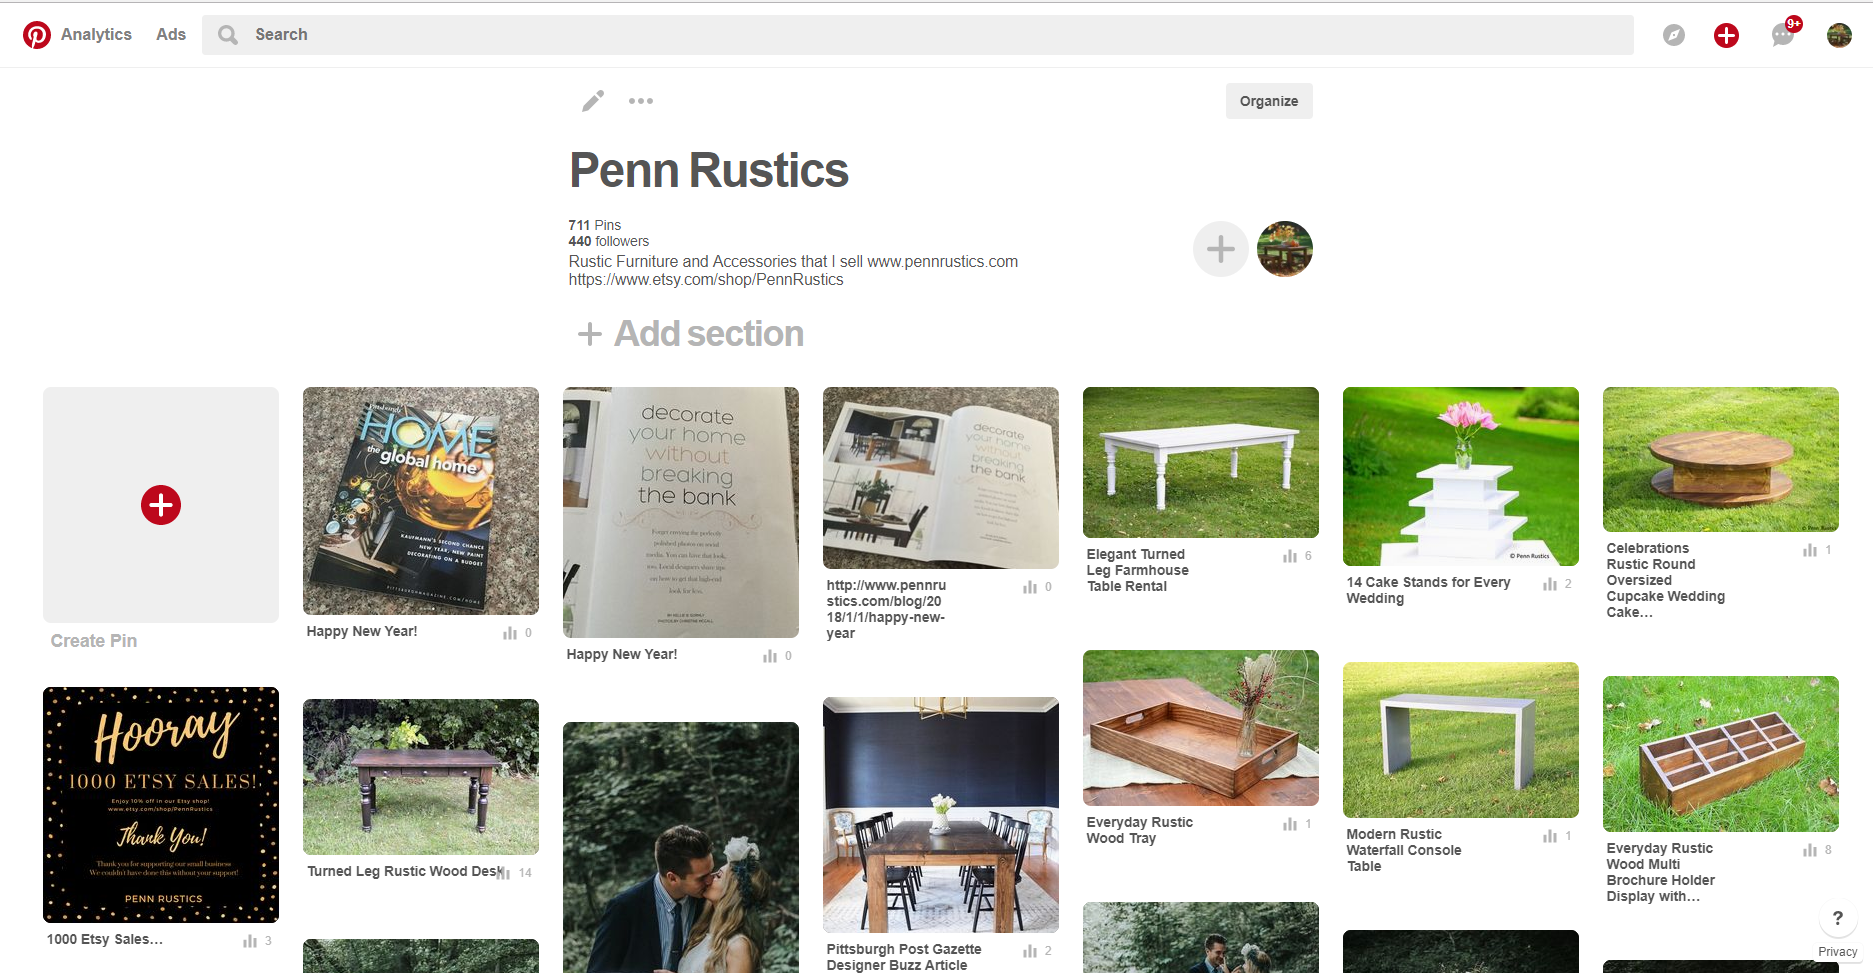
Task: View stats for Everyday Rustic Wood Multi Brochure Holder
Action: point(1810,850)
